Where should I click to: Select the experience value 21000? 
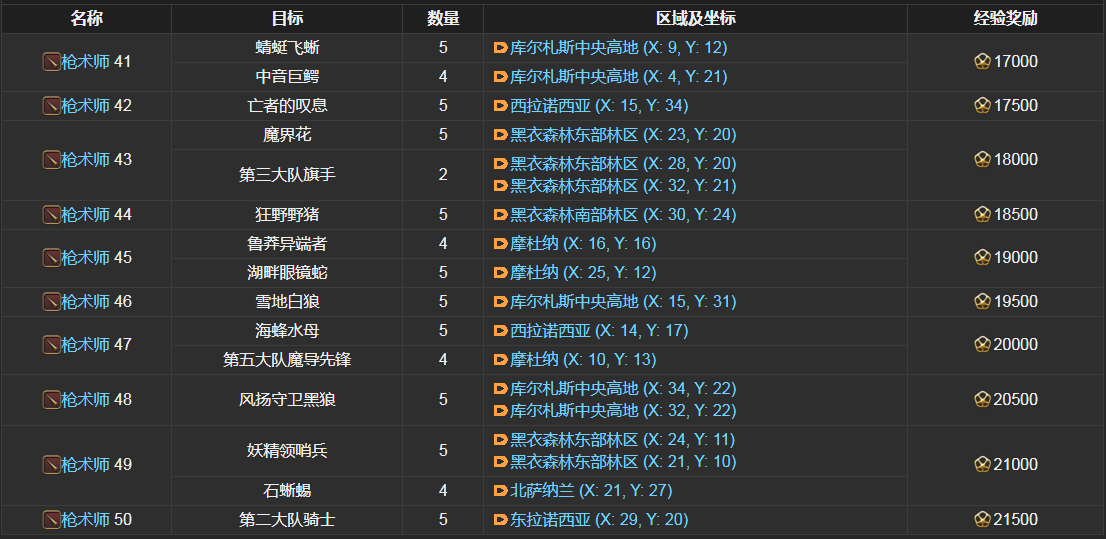1016,465
